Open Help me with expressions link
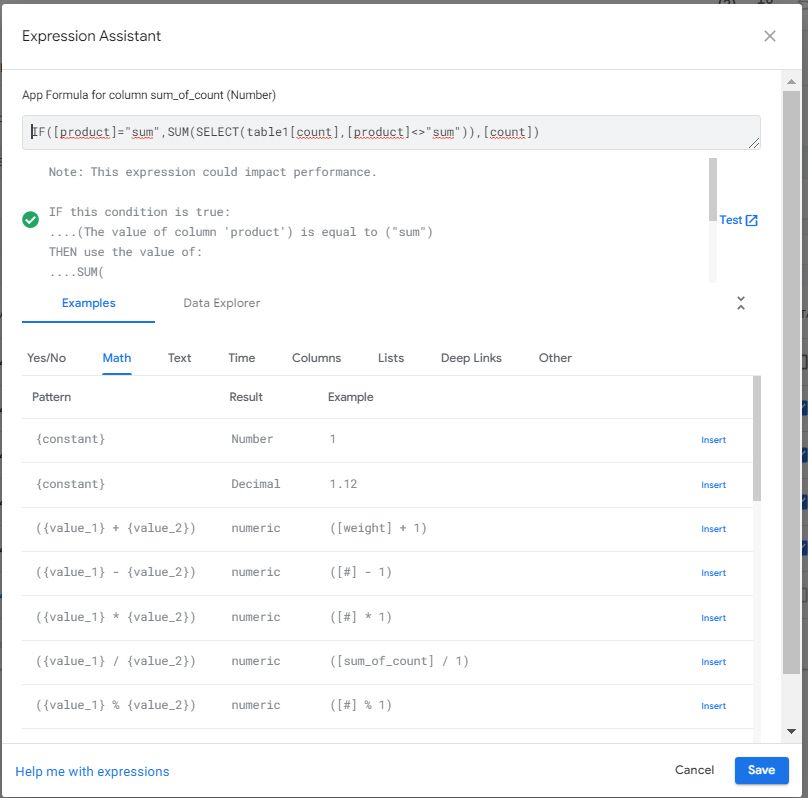The width and height of the screenshot is (808, 798). pyautogui.click(x=92, y=771)
